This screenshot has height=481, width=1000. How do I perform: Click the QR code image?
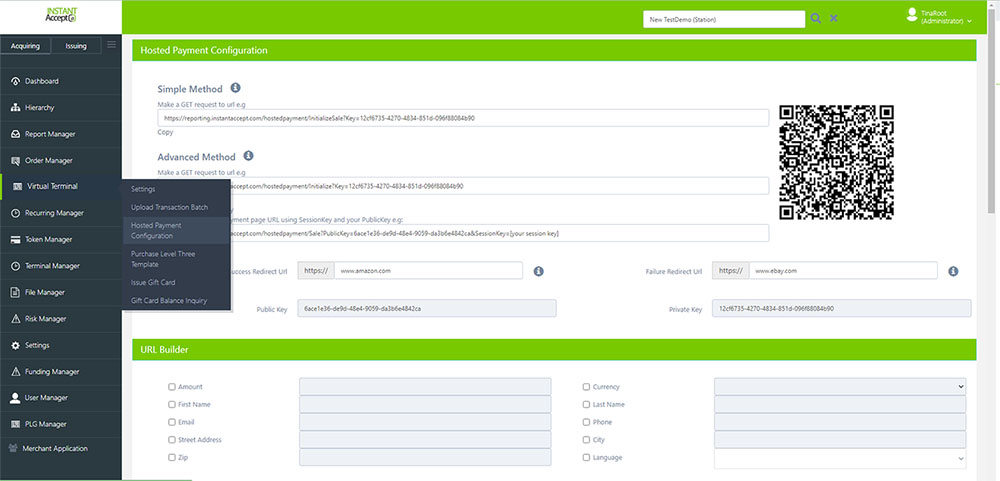click(x=836, y=162)
